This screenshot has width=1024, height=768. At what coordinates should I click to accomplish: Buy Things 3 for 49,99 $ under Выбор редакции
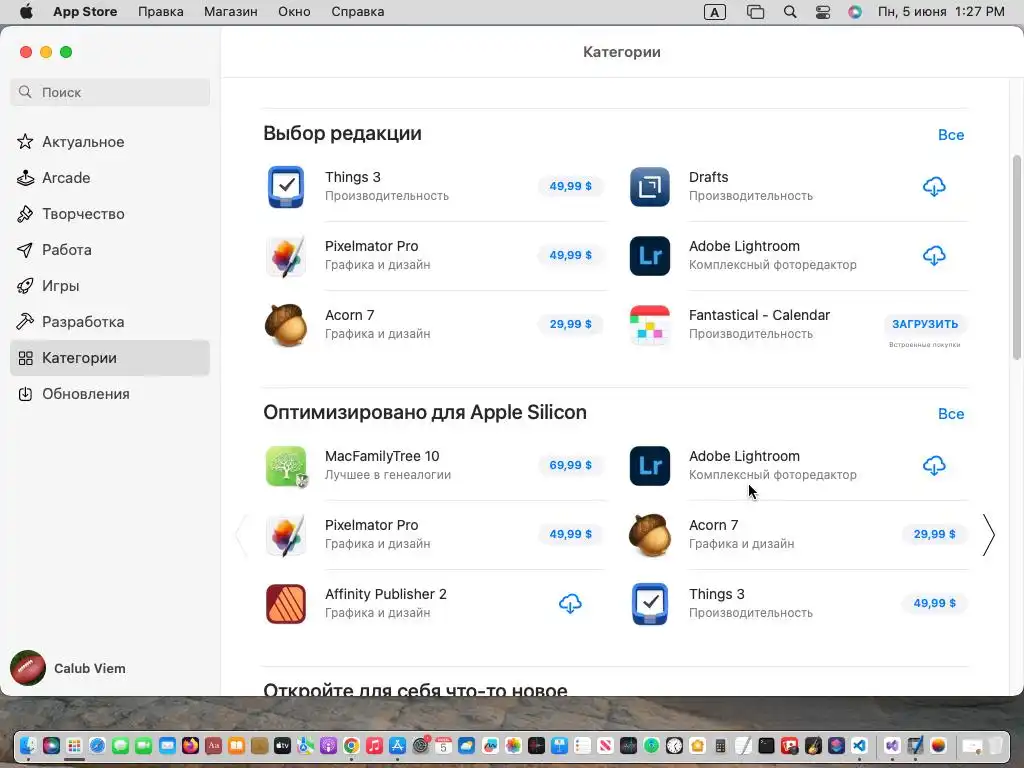coord(570,186)
